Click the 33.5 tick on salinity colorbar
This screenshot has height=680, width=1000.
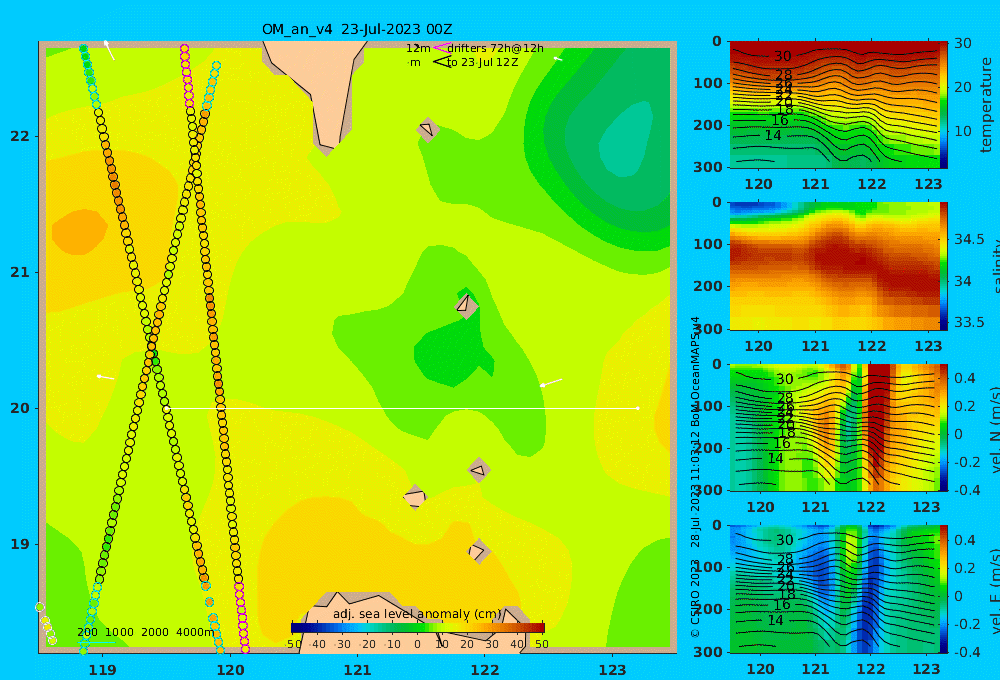pyautogui.click(x=969, y=323)
